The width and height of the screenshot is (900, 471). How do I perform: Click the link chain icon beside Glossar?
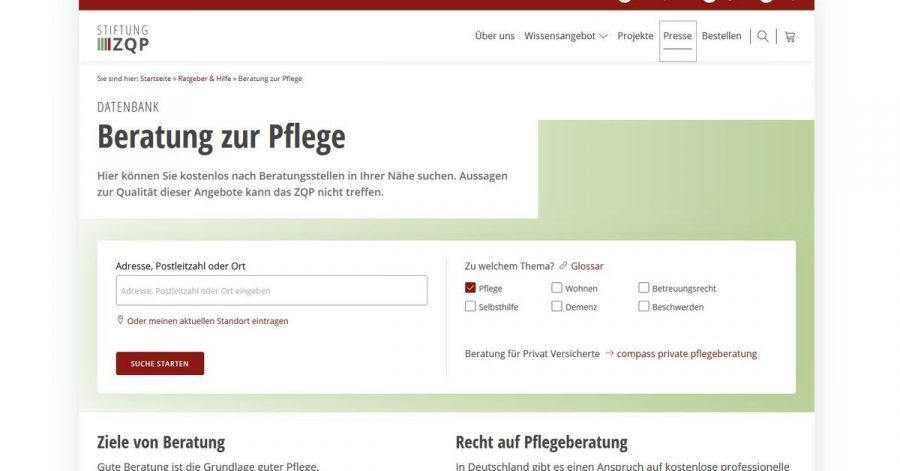click(563, 266)
